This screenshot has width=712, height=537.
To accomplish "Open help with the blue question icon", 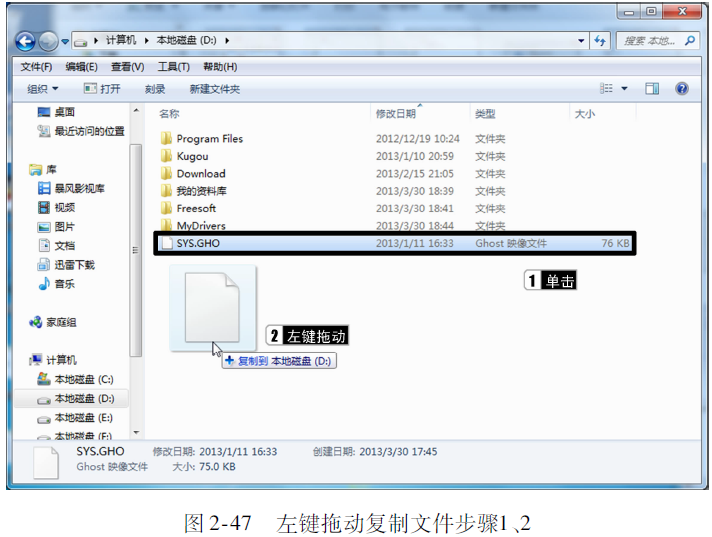I will click(681, 88).
